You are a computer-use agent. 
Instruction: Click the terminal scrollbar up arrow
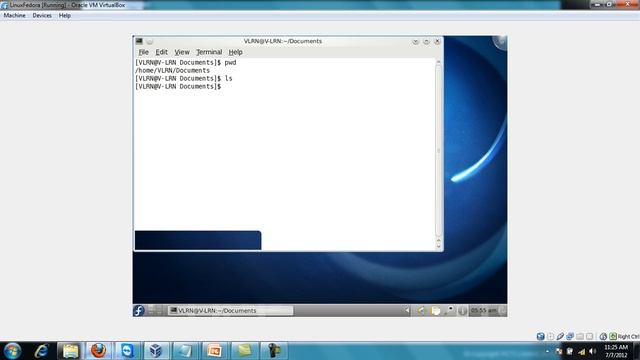click(439, 62)
